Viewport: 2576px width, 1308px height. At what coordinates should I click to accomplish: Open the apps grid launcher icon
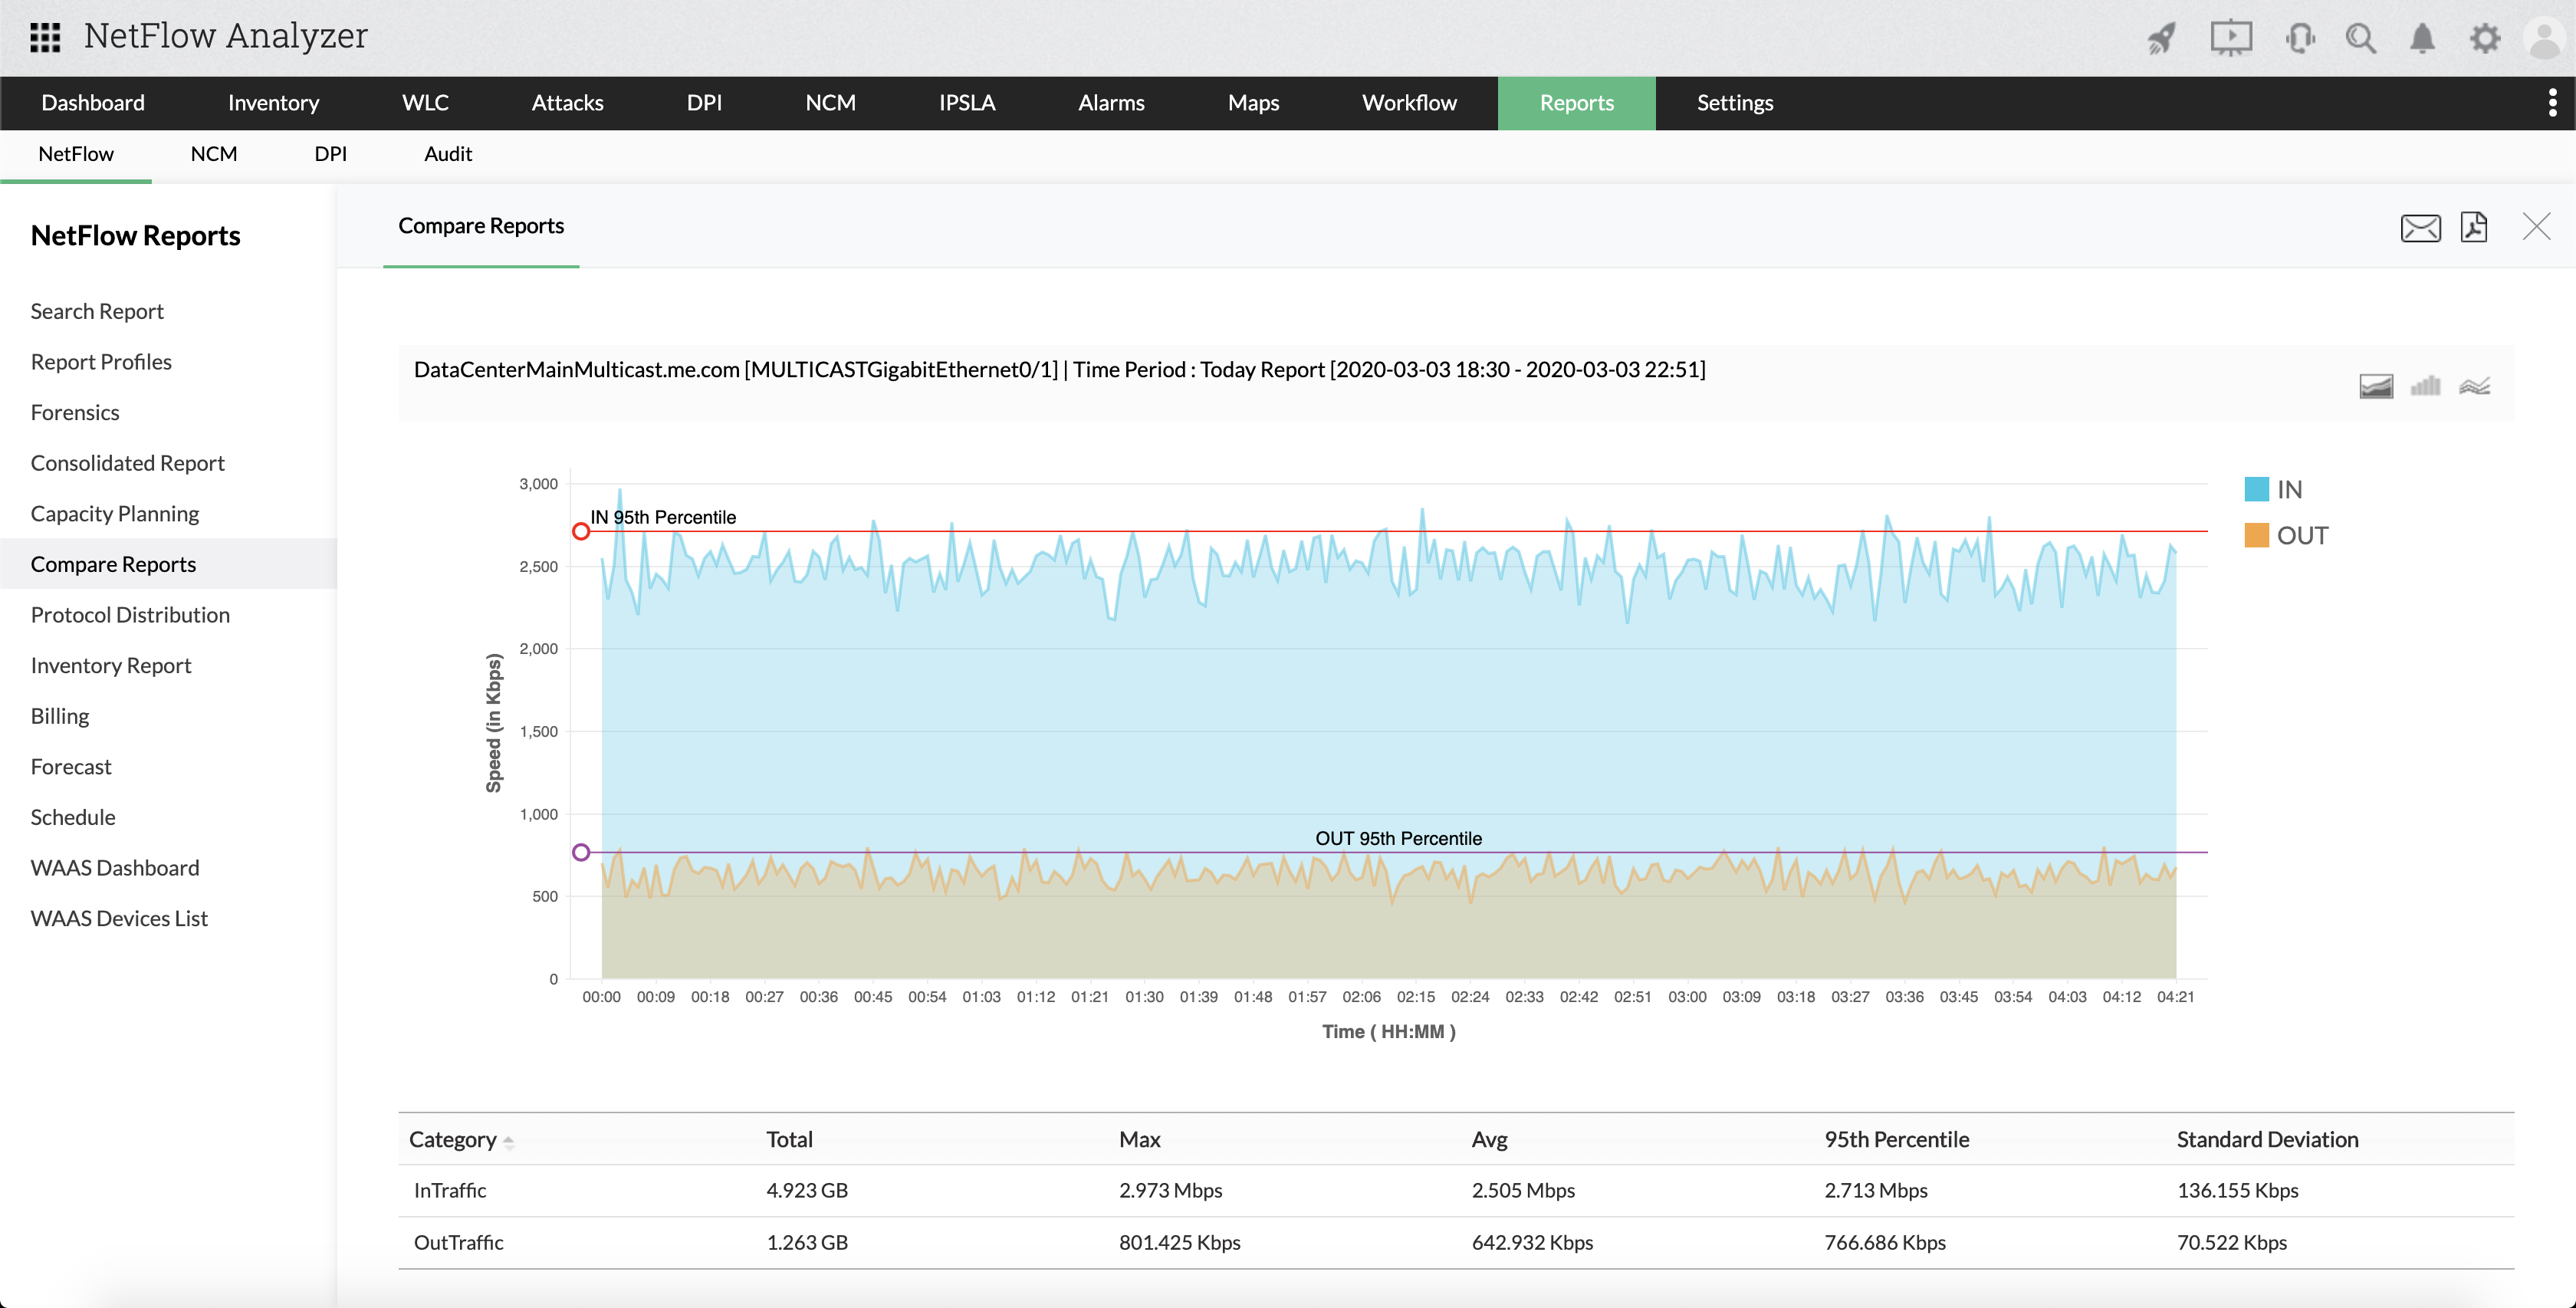45,37
